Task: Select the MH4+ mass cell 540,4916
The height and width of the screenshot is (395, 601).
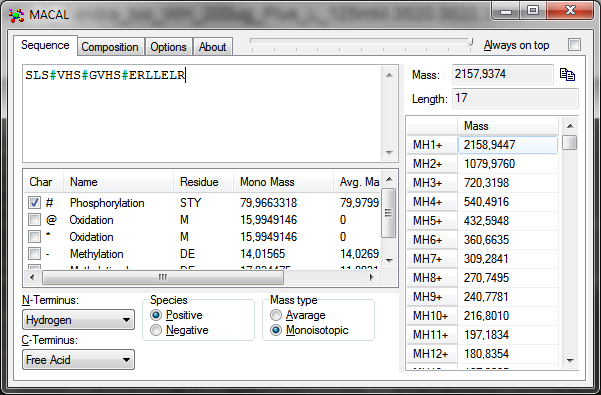Action: pos(508,202)
